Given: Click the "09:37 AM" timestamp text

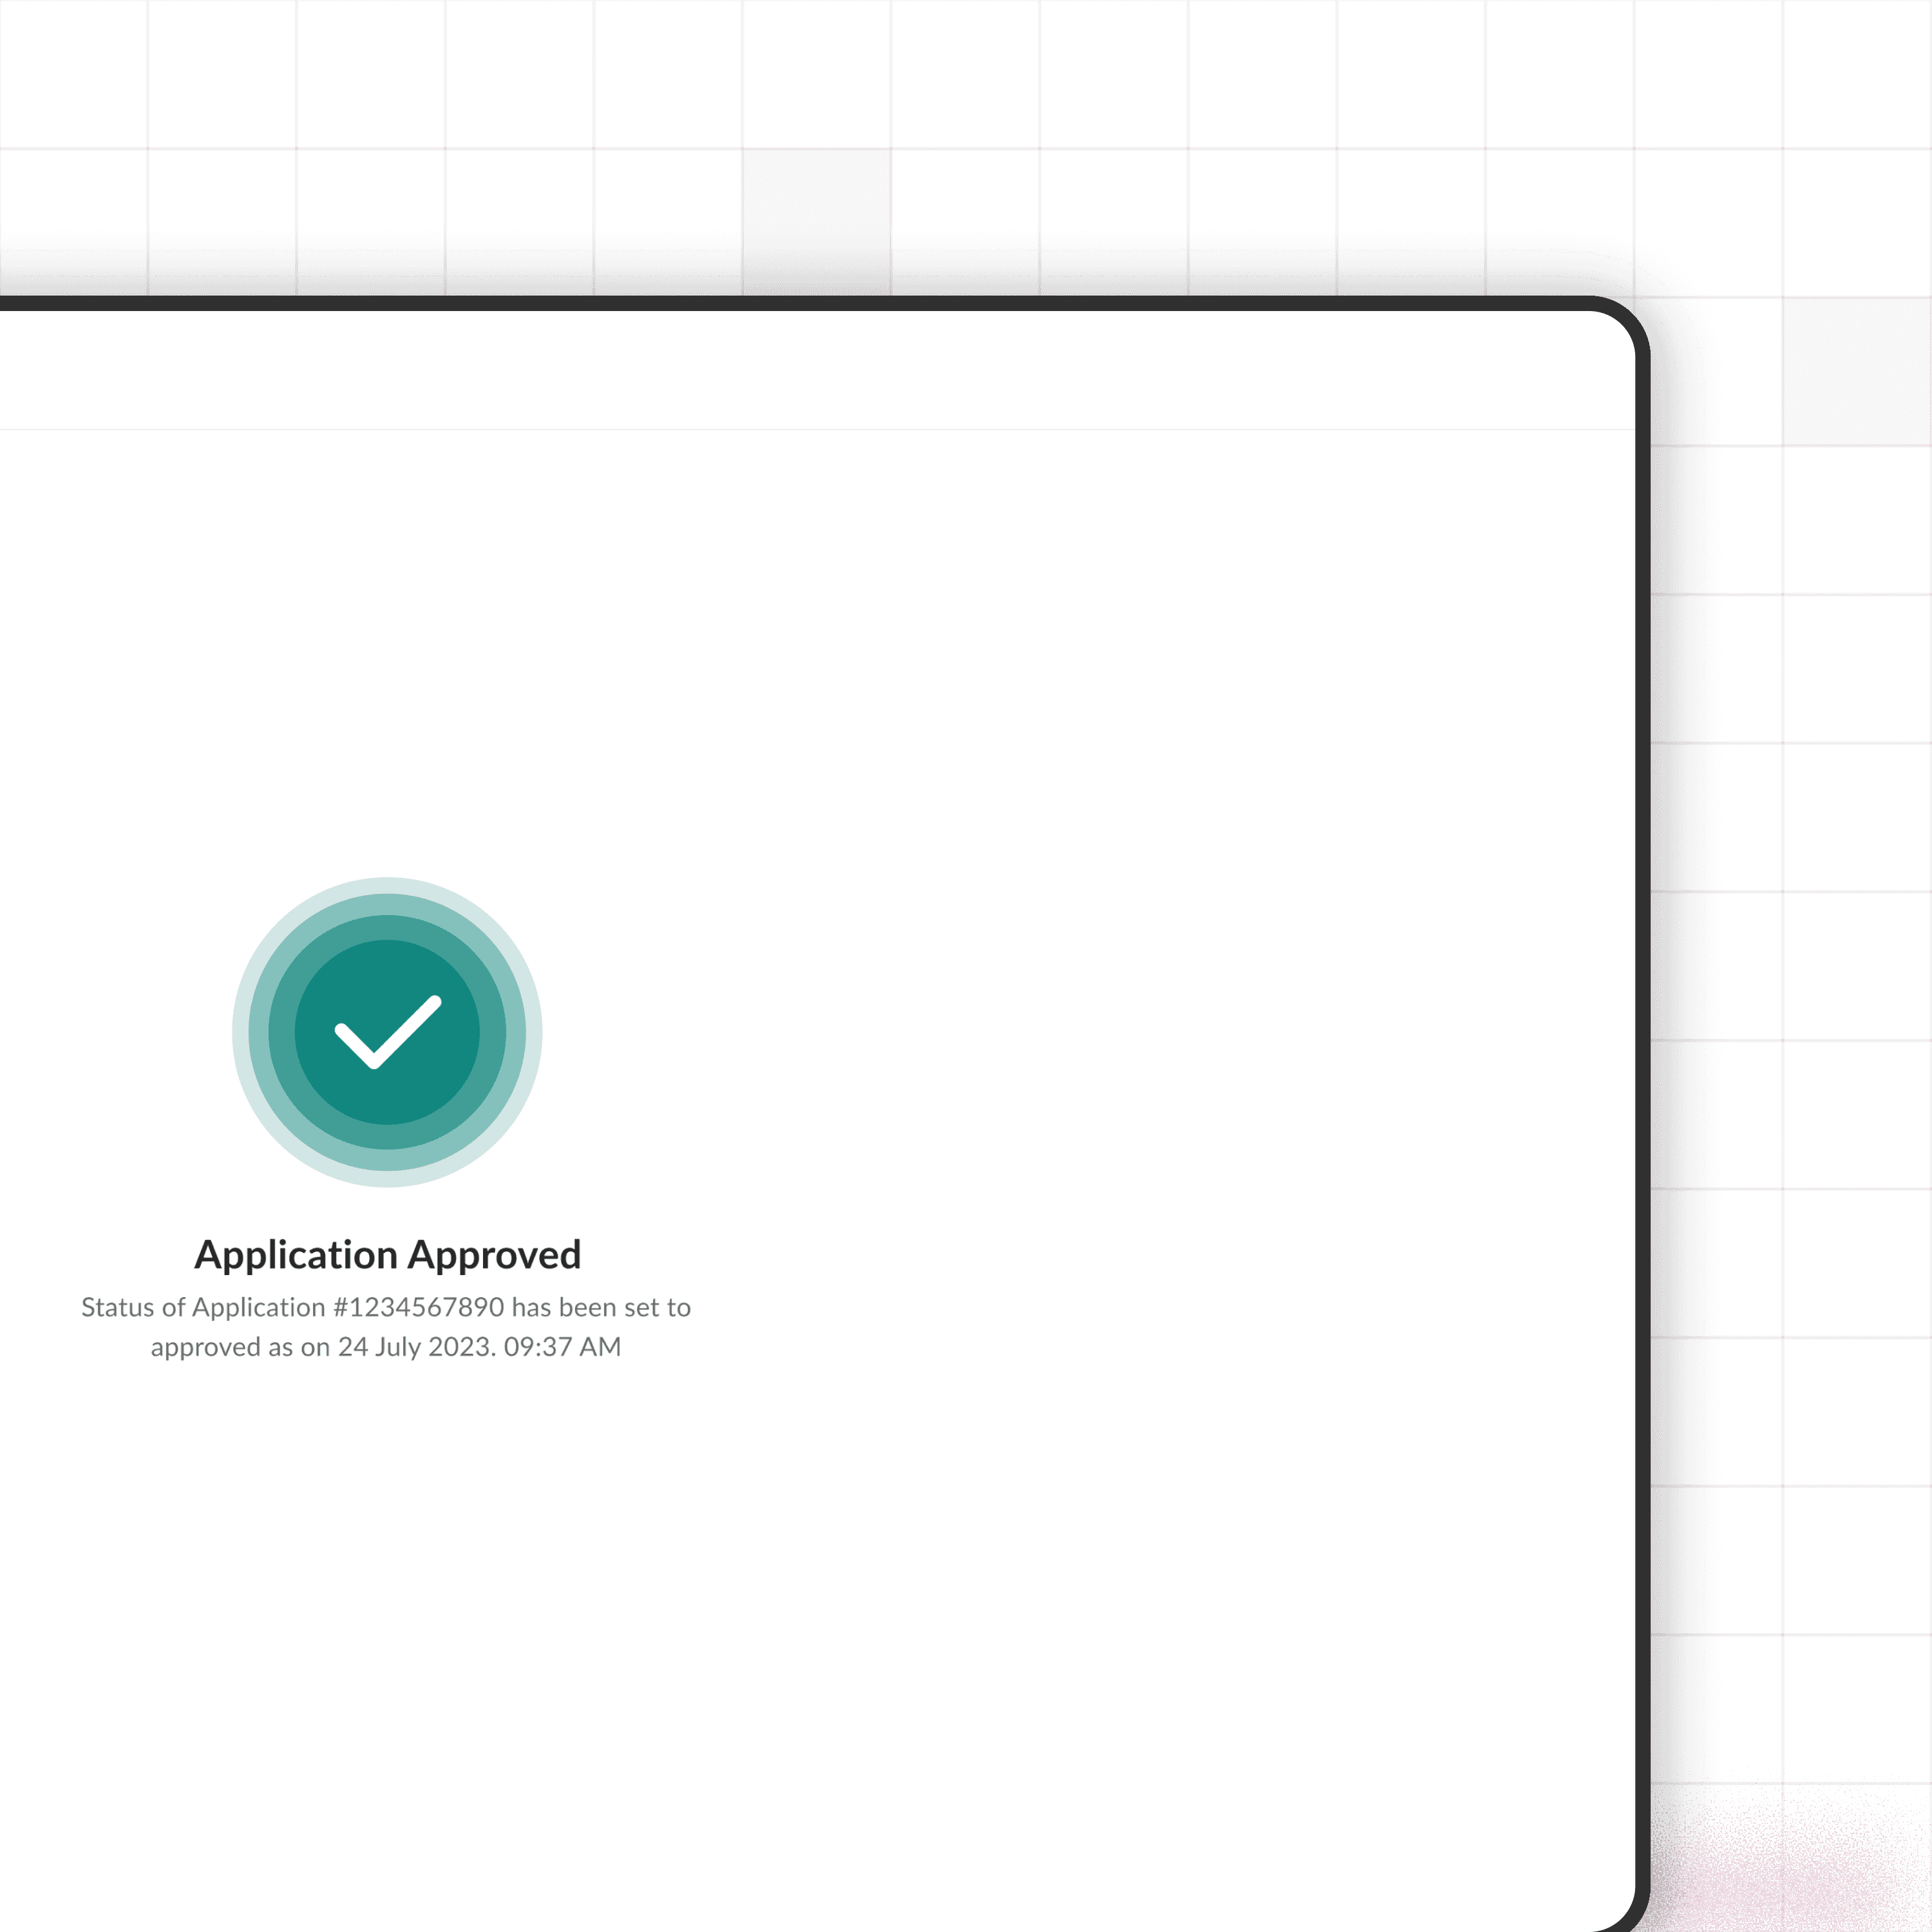Looking at the screenshot, I should tap(562, 1346).
